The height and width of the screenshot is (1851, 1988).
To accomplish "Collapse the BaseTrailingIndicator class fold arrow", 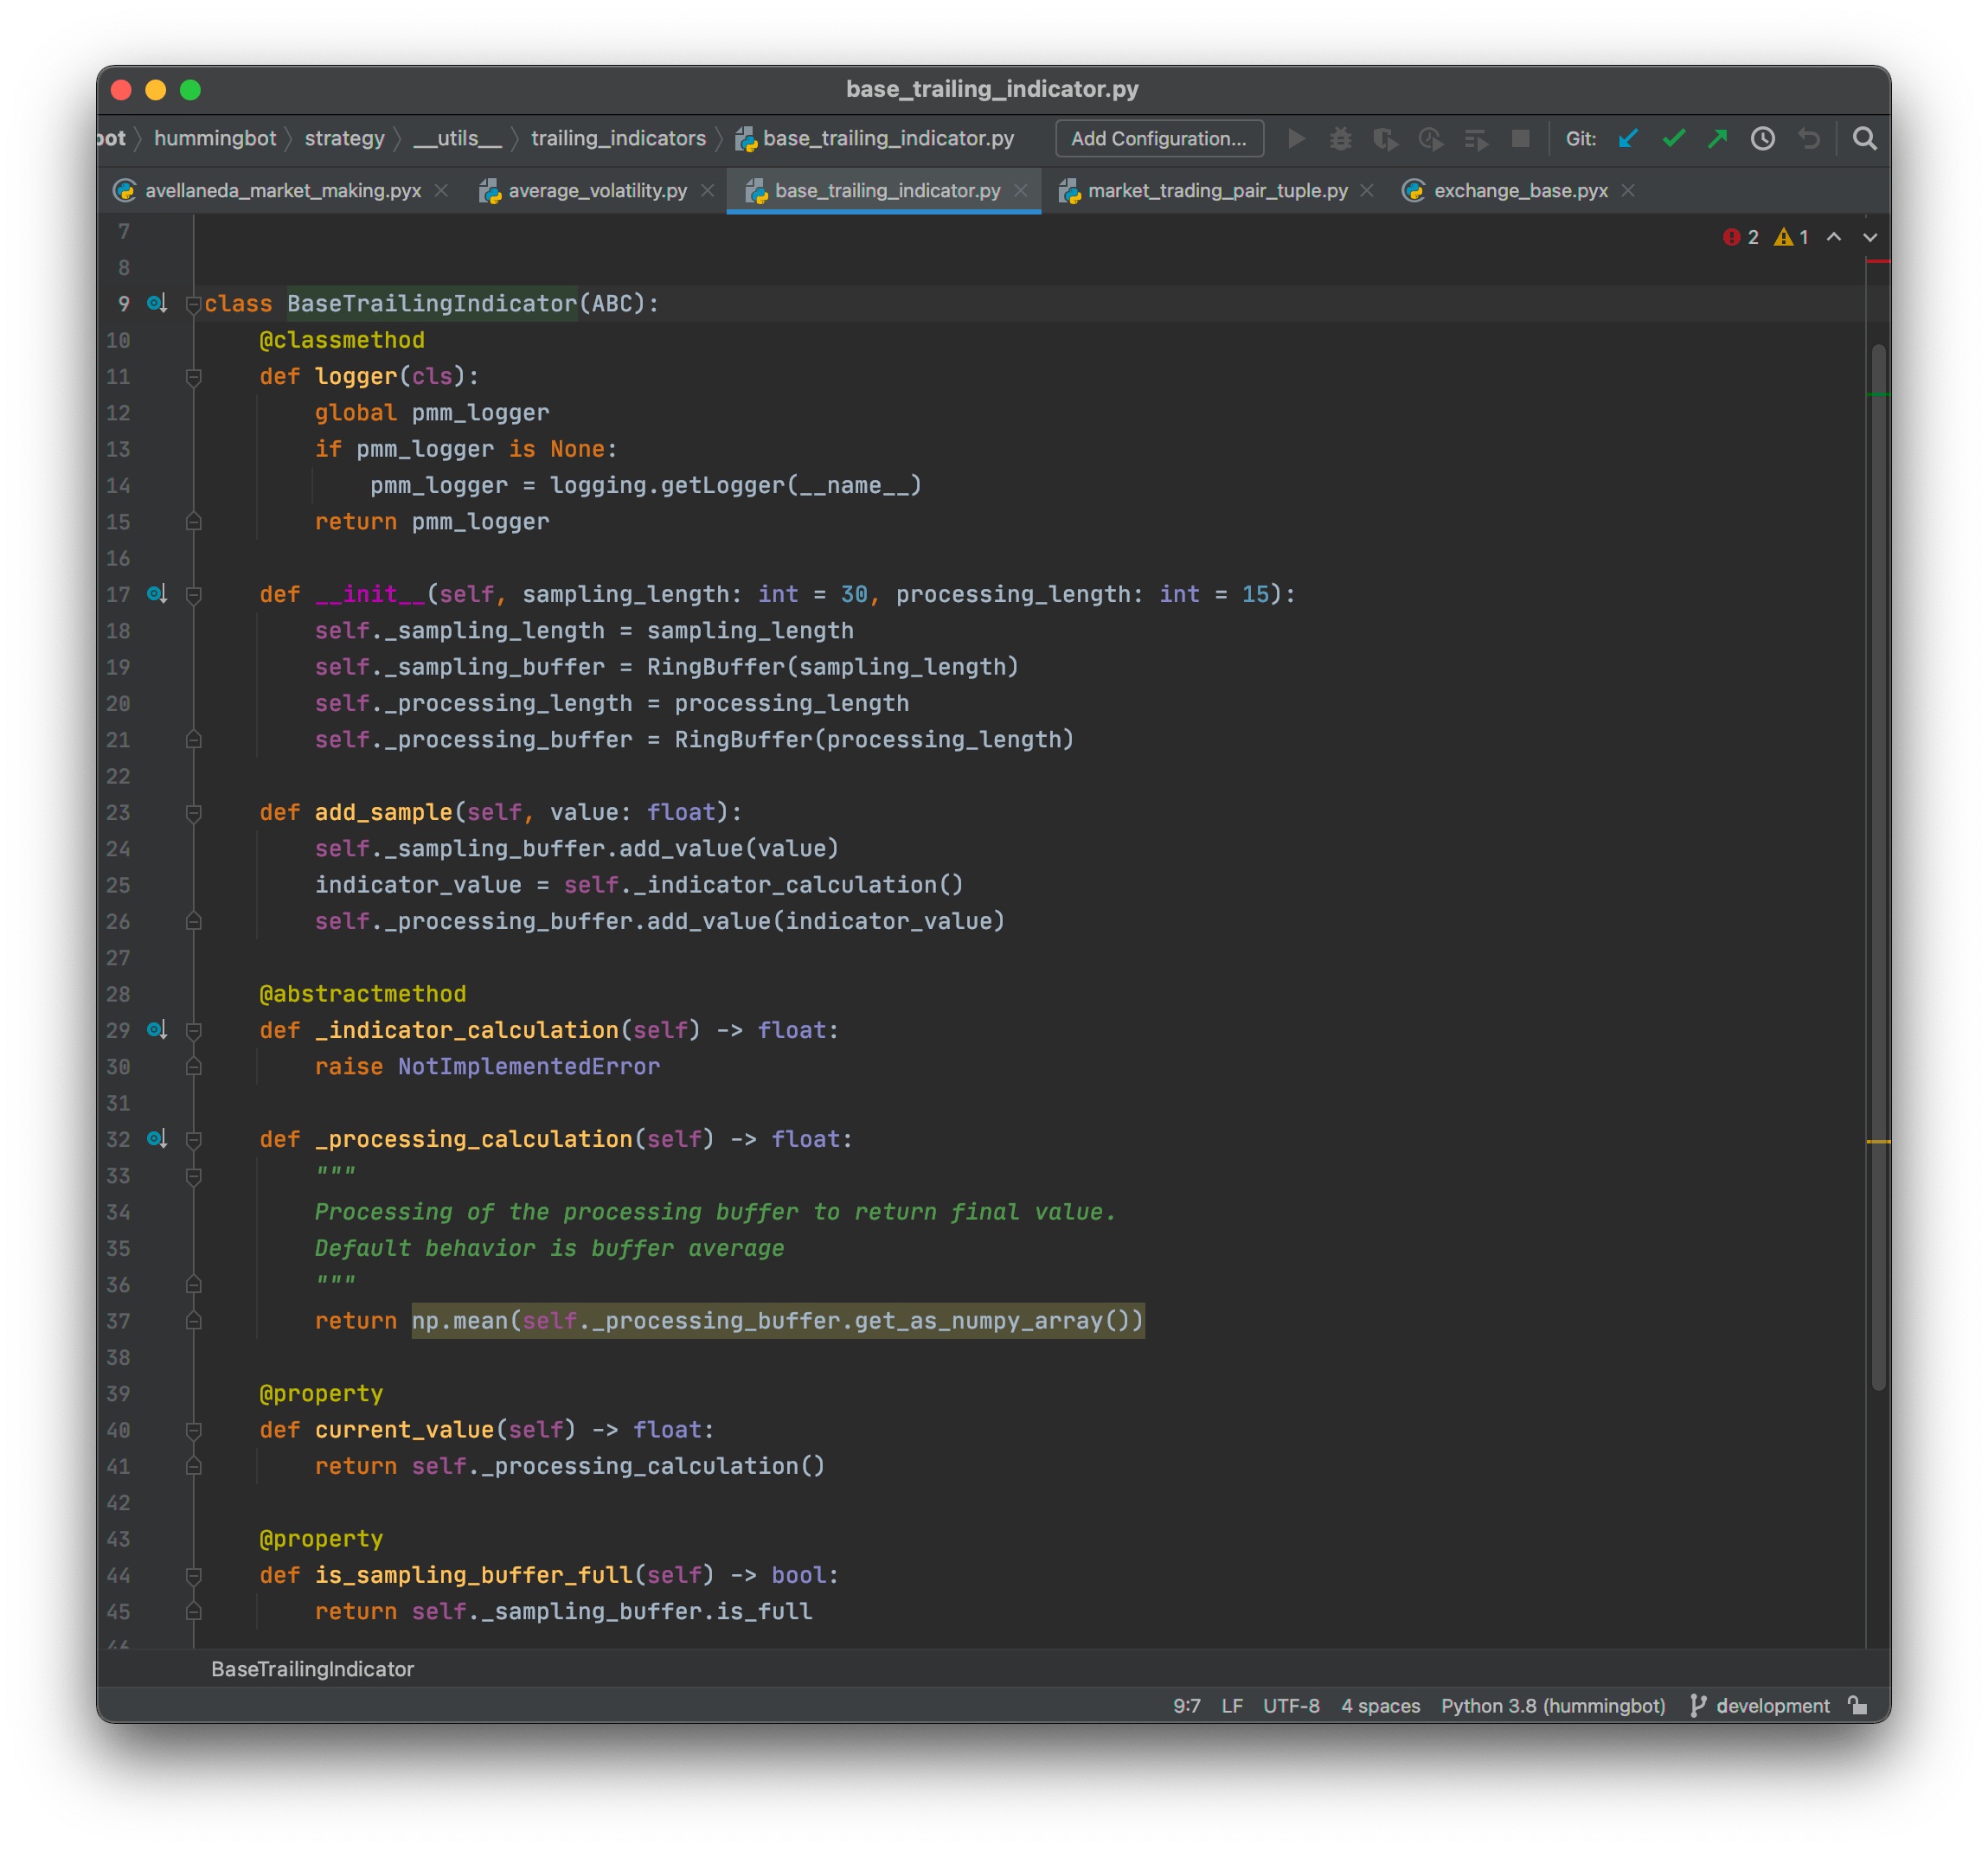I will pyautogui.click(x=193, y=303).
